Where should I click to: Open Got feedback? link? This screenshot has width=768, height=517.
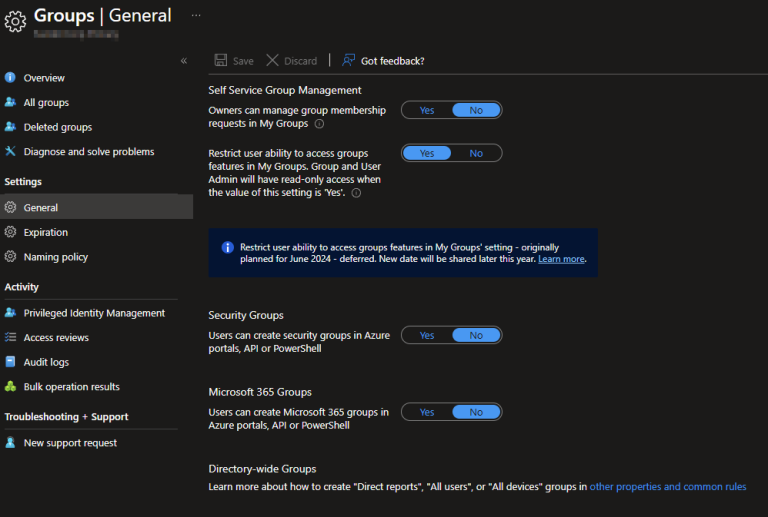click(392, 61)
